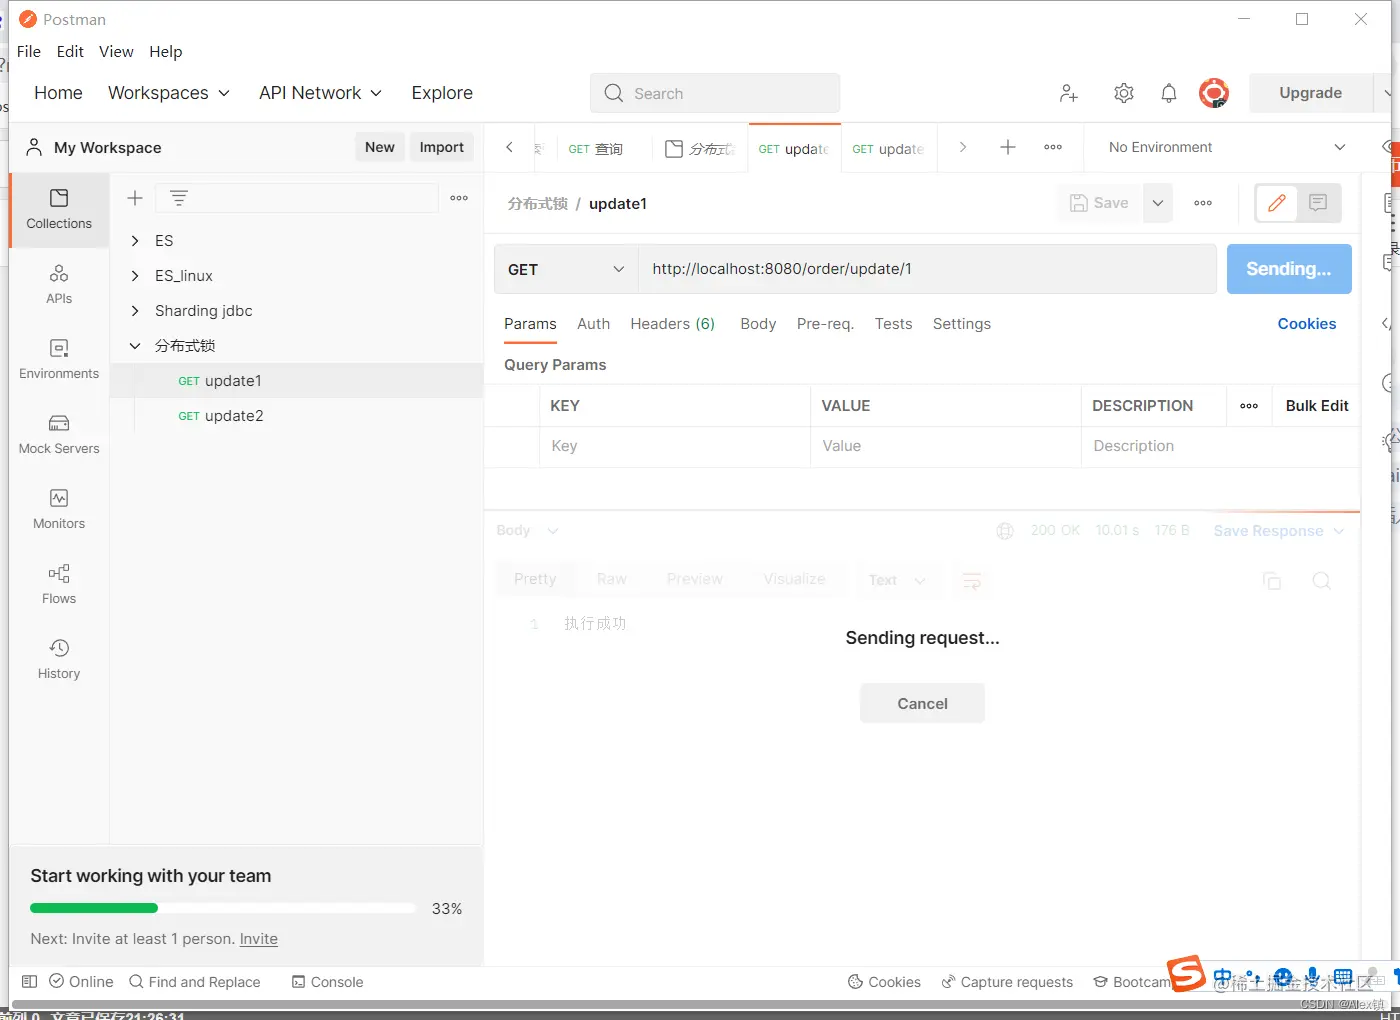Switch to the Tests tab

point(893,324)
